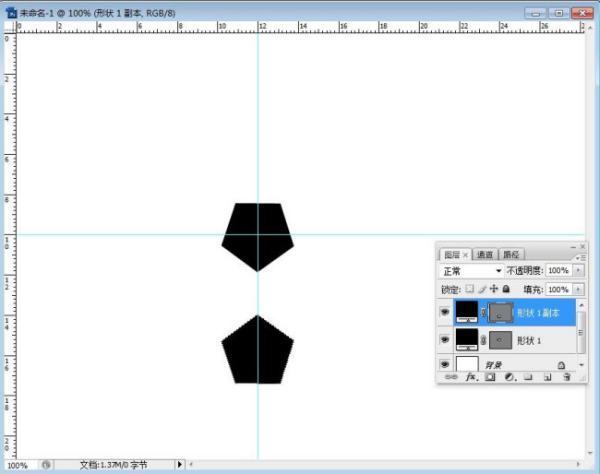Create a new layer

click(546, 377)
